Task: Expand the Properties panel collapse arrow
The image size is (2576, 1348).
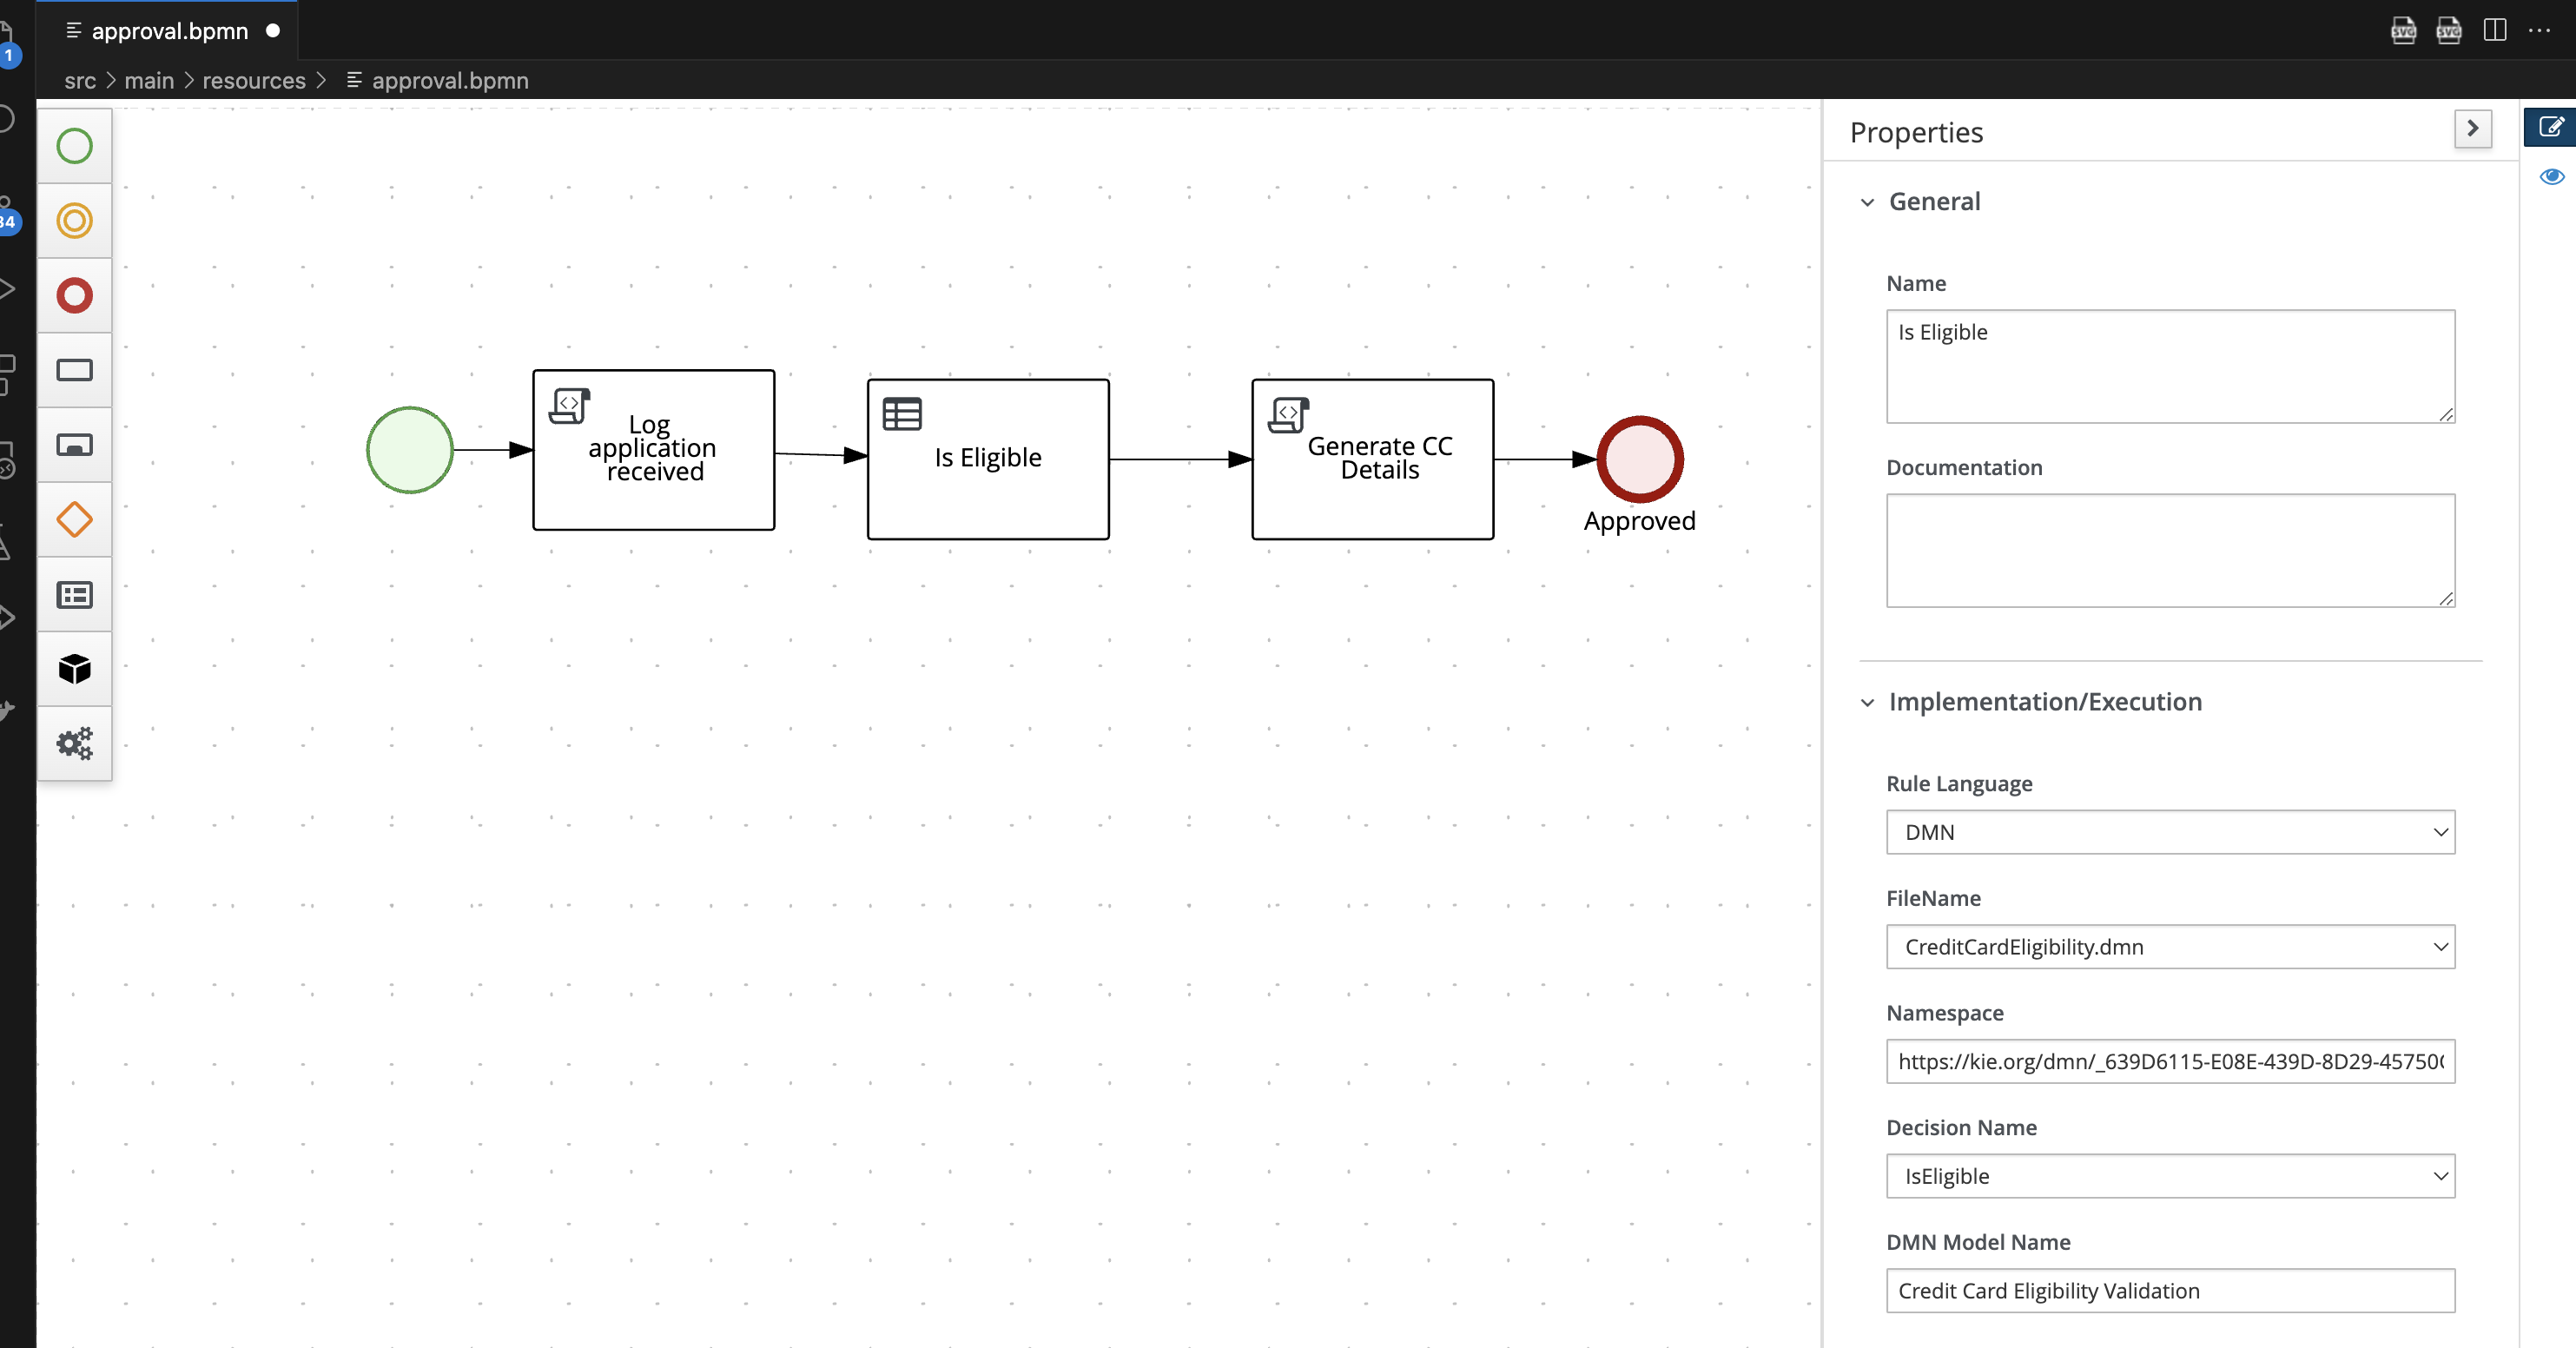Action: pos(2474,129)
